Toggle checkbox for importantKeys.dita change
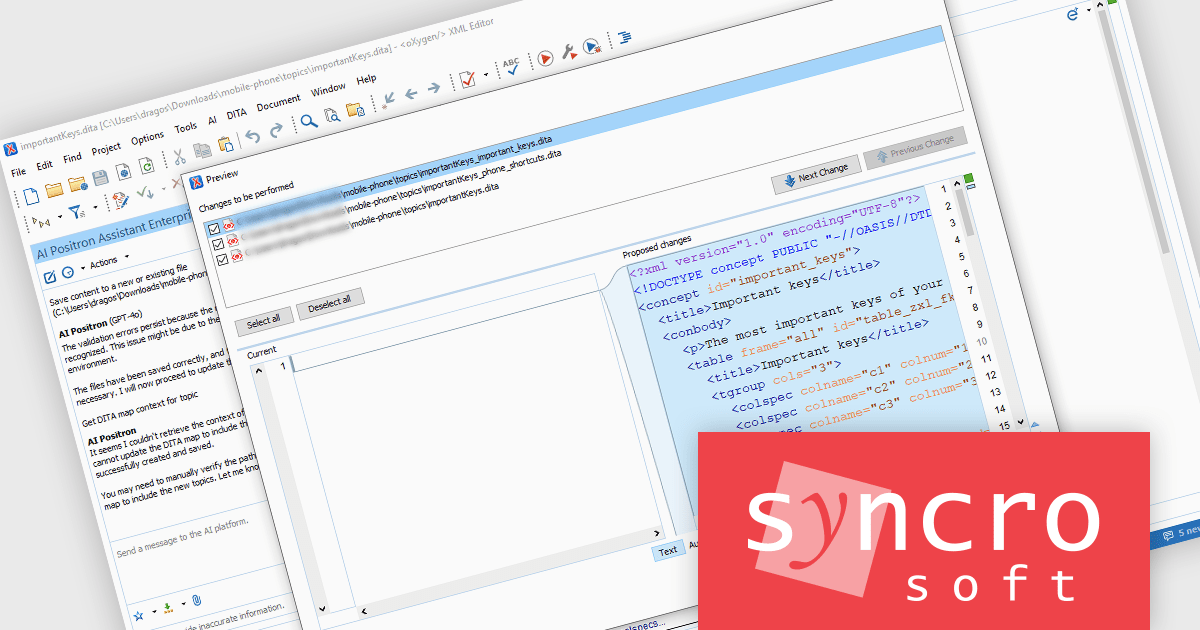The image size is (1200, 630). click(x=221, y=259)
